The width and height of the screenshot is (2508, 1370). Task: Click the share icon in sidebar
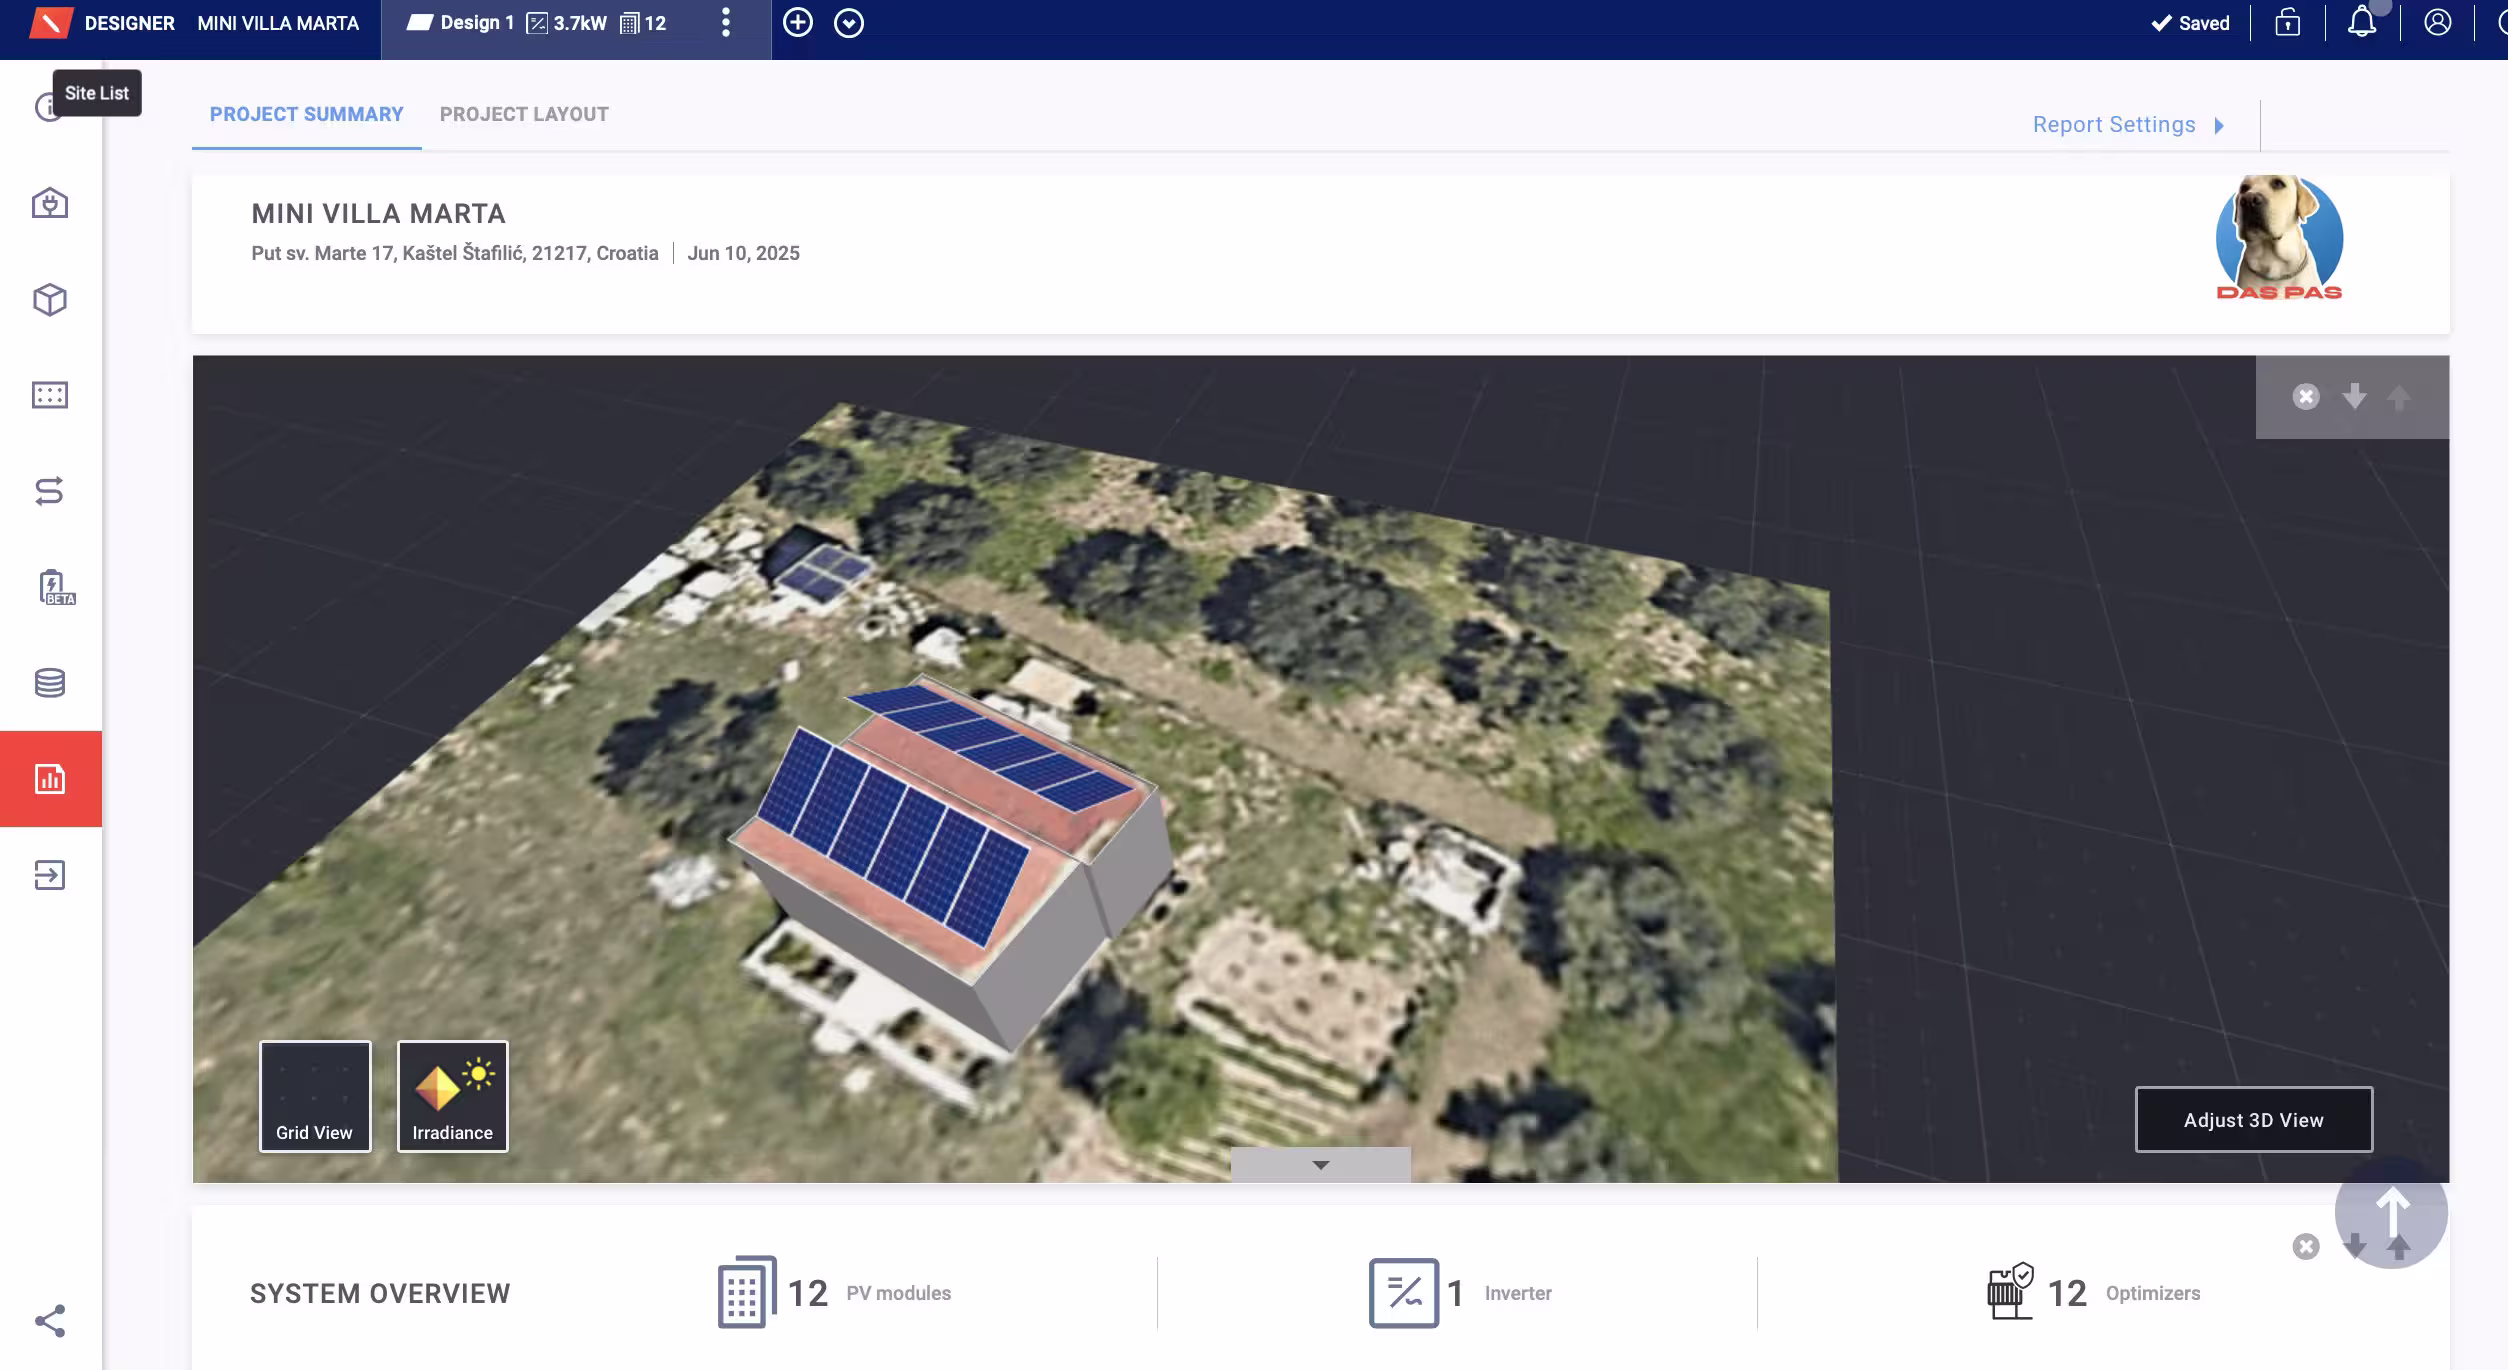click(50, 1321)
